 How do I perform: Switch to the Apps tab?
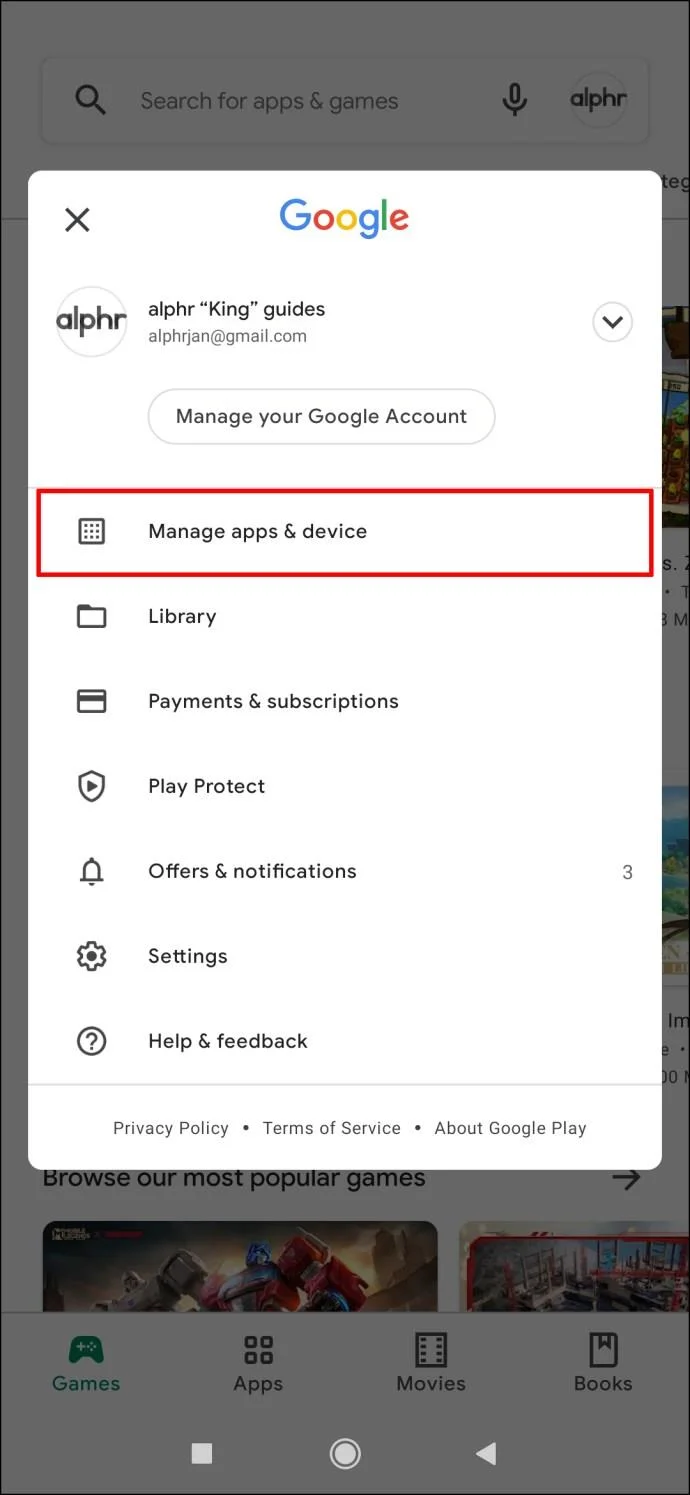click(258, 1363)
